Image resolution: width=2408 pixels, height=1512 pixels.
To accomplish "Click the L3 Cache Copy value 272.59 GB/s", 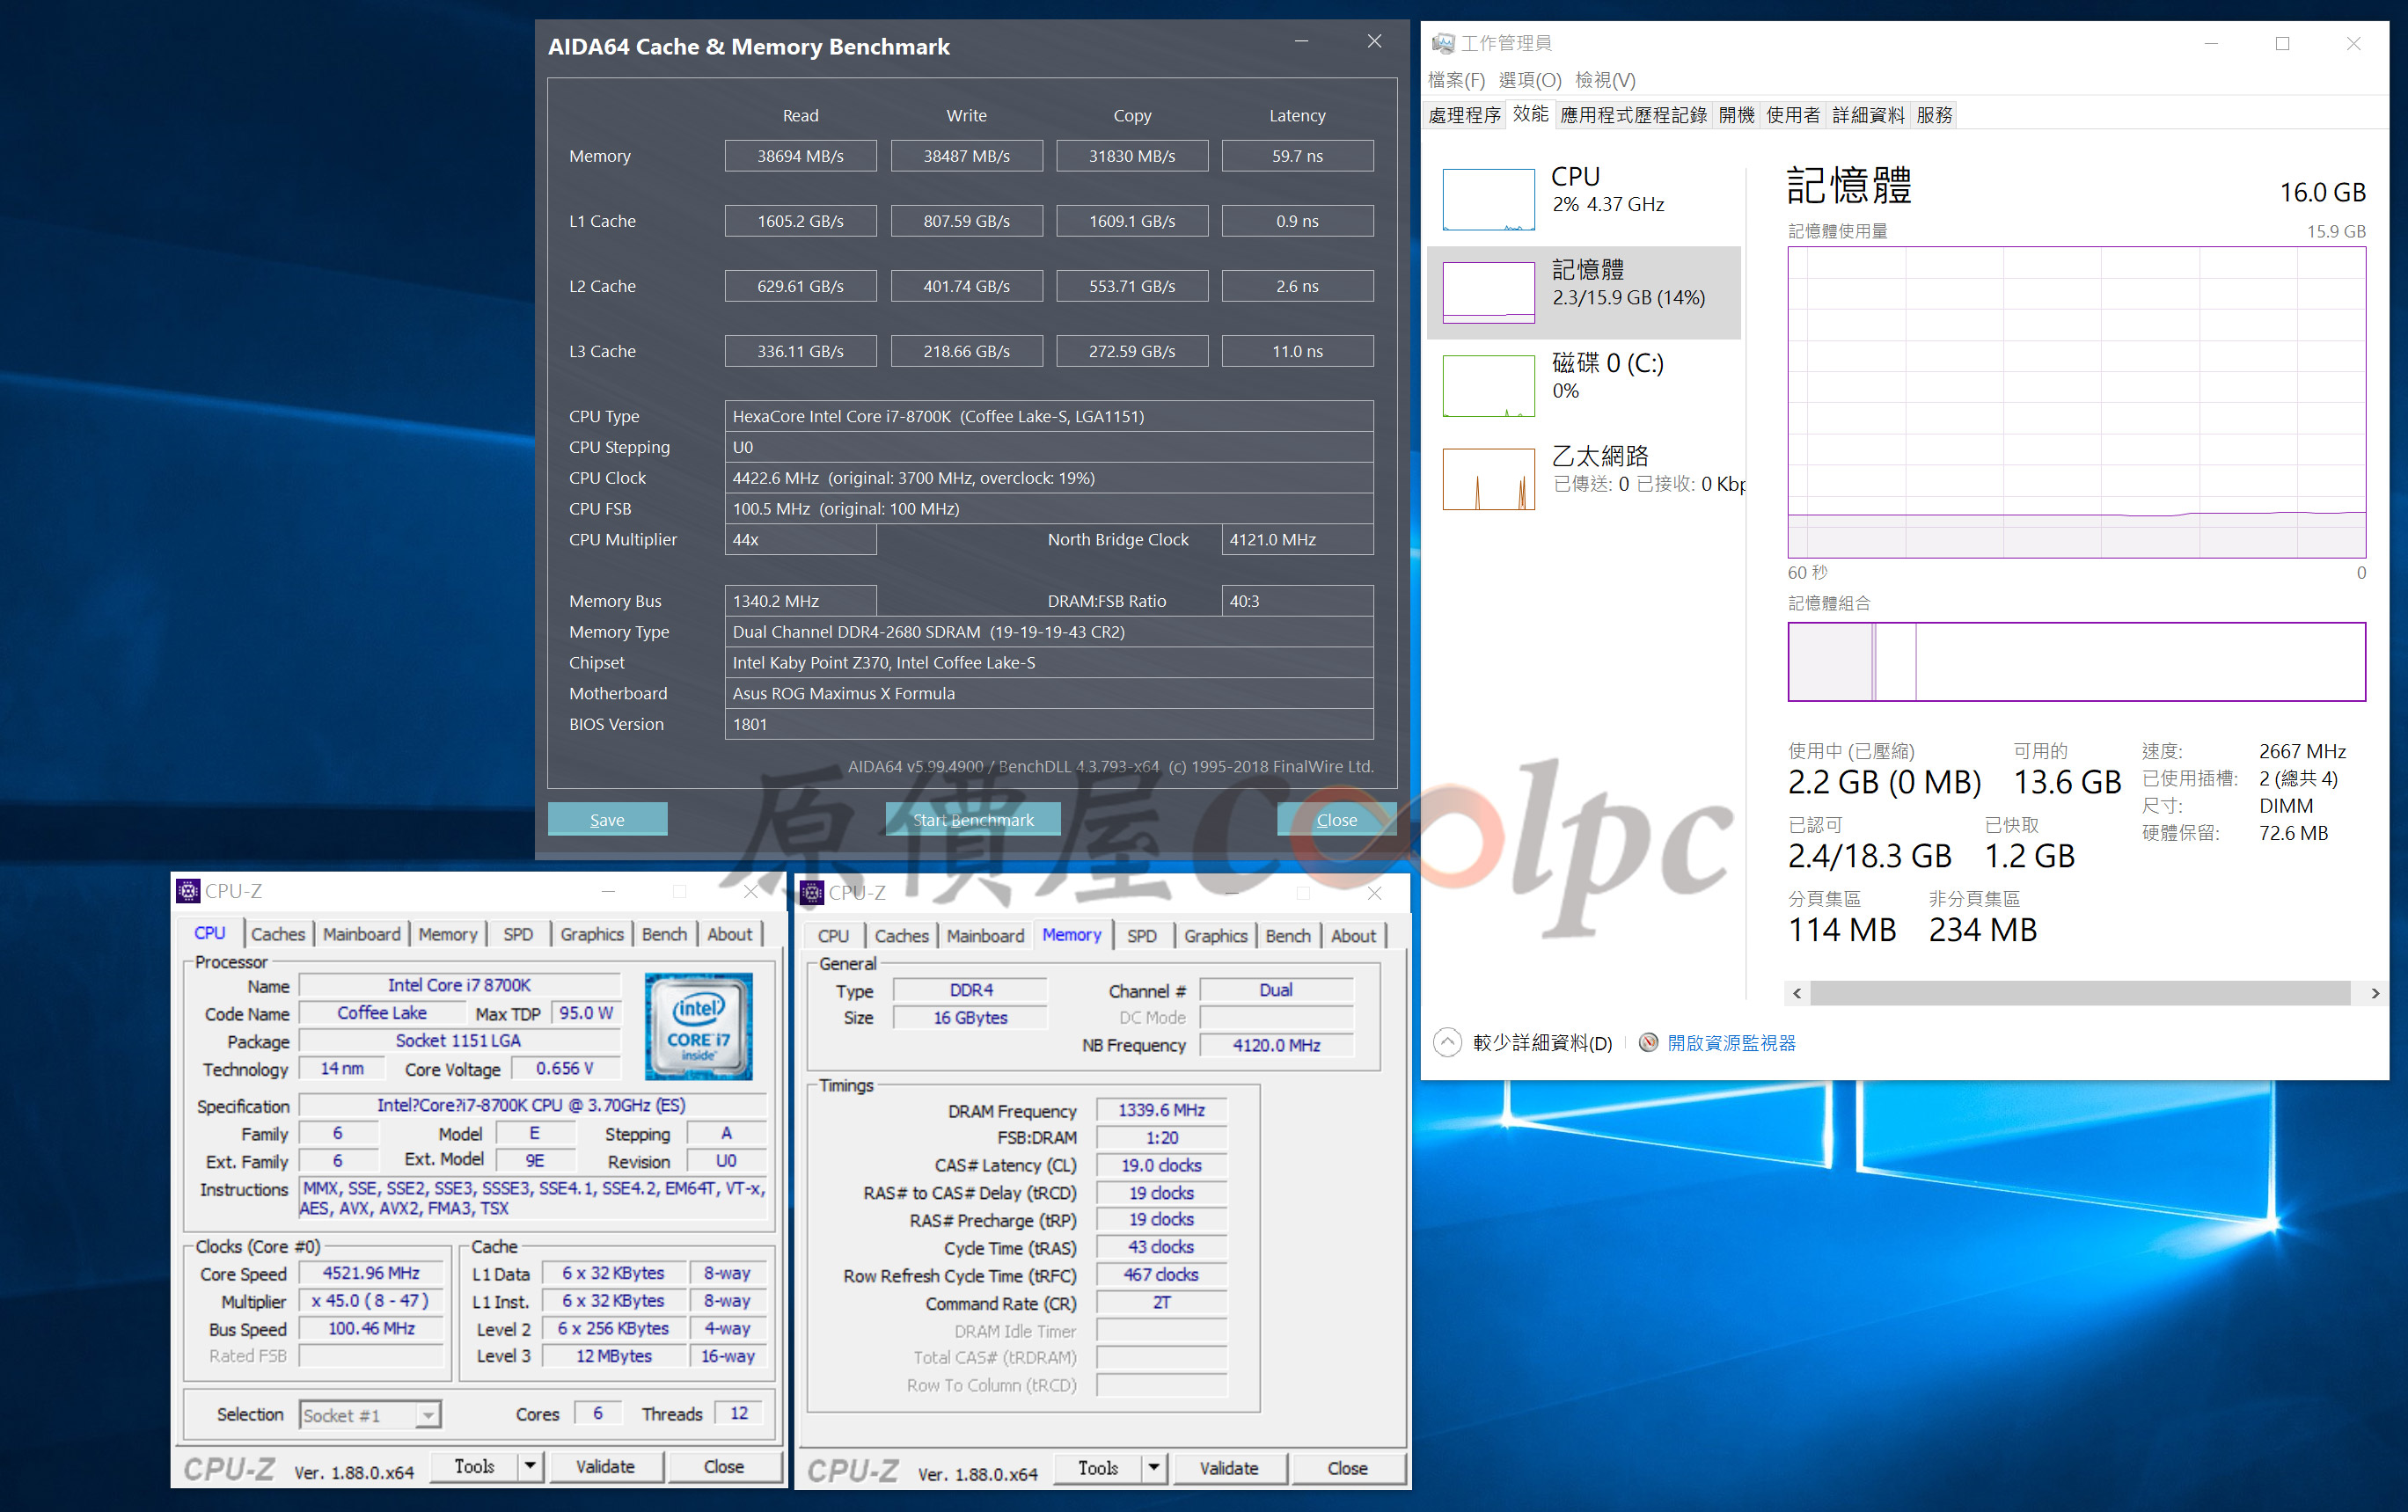I will (x=1132, y=351).
